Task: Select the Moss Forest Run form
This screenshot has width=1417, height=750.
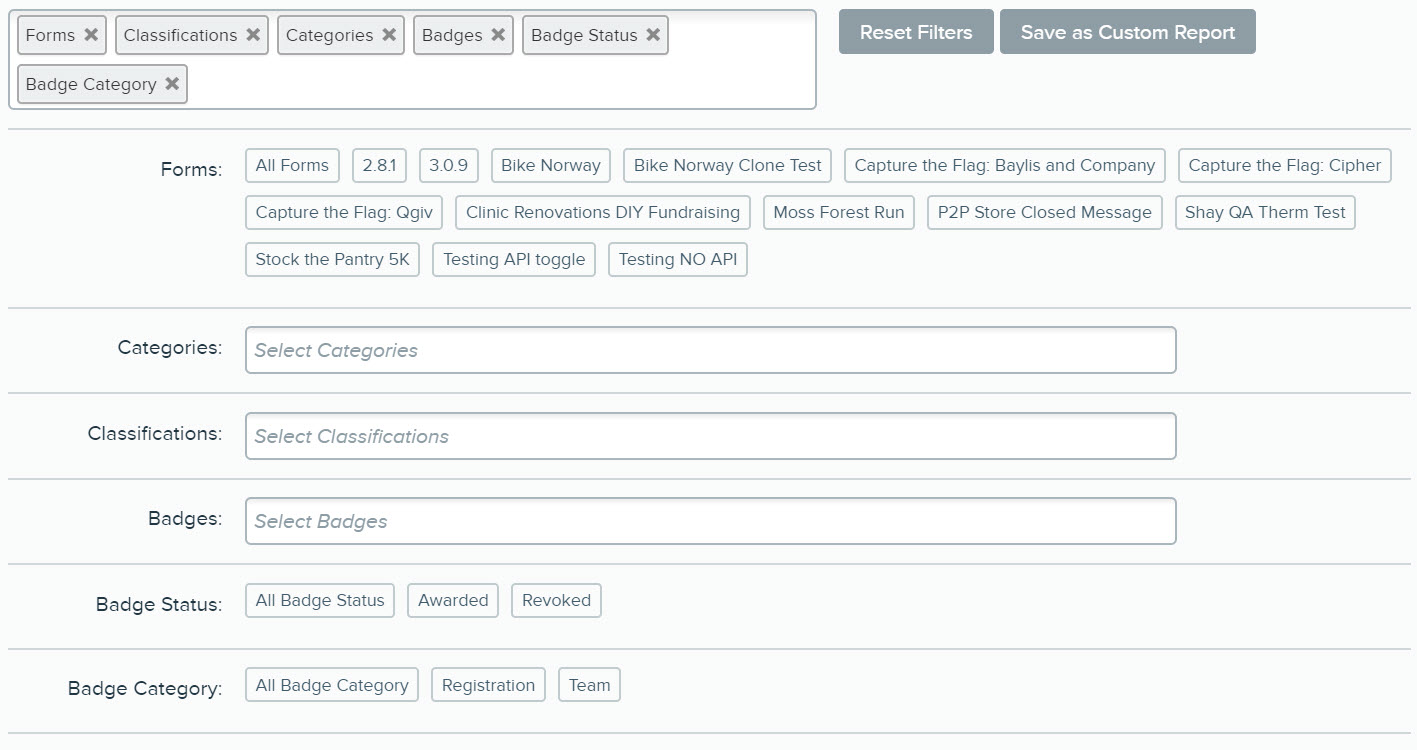Action: pos(839,212)
